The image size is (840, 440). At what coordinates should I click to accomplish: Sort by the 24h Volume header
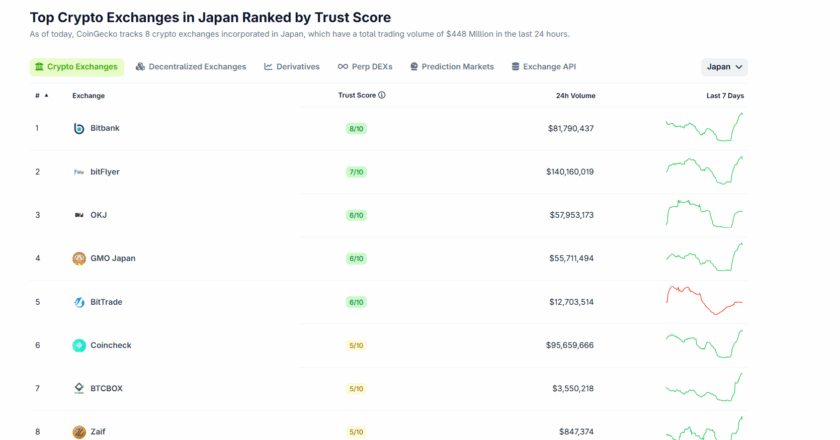click(575, 95)
